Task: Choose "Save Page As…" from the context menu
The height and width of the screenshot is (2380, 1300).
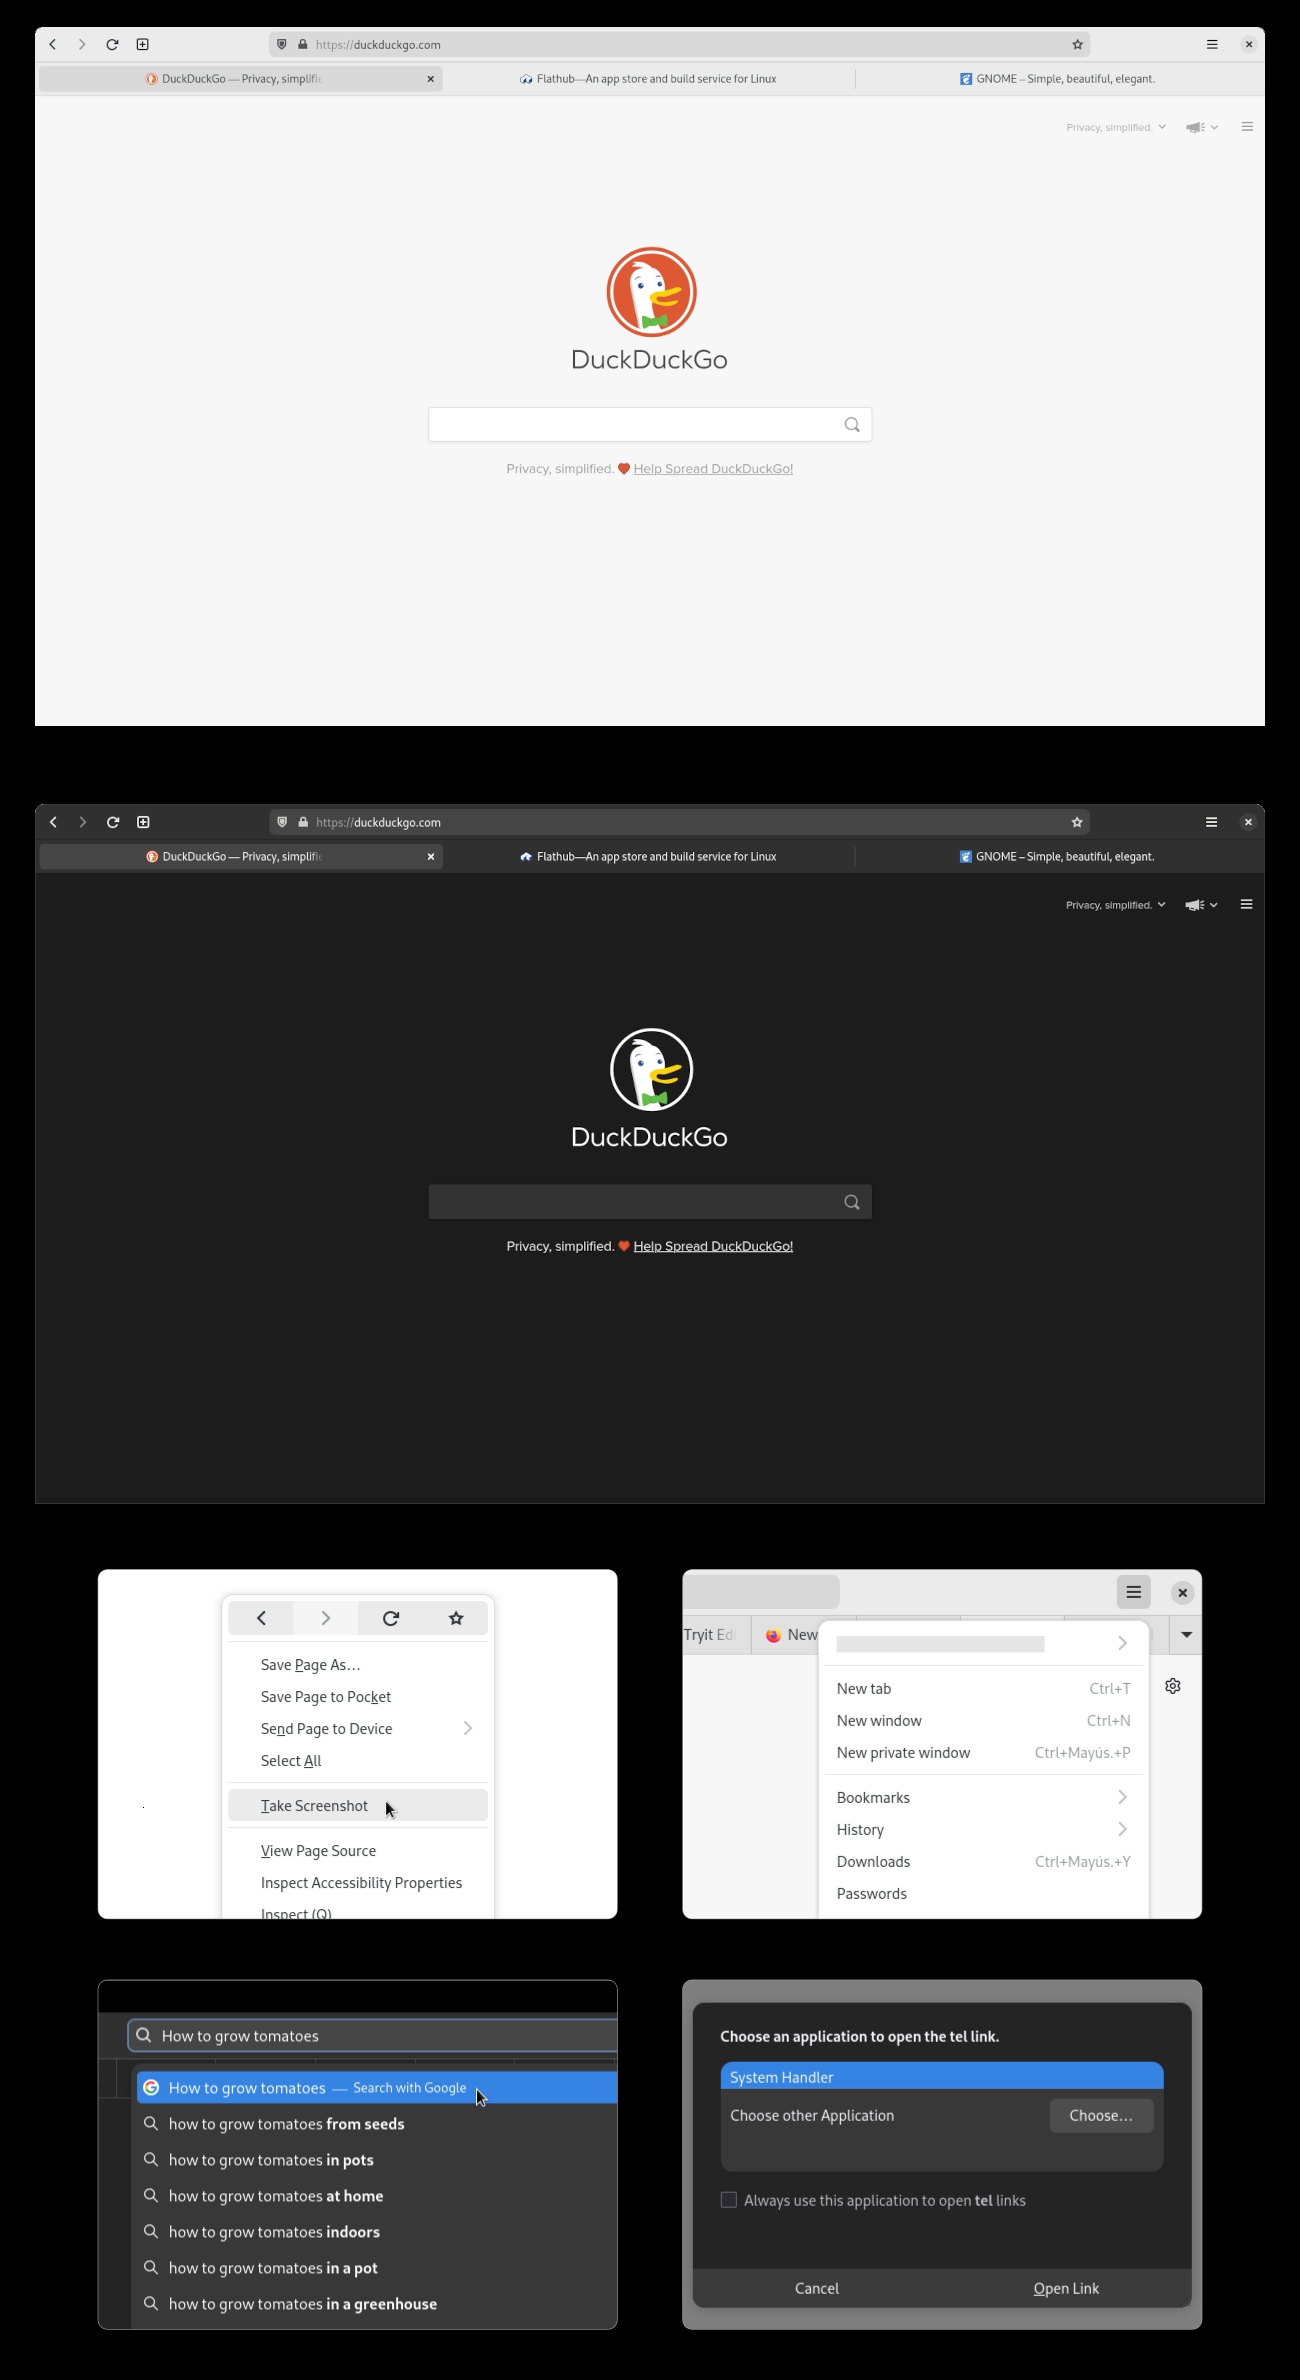Action: [358, 1665]
